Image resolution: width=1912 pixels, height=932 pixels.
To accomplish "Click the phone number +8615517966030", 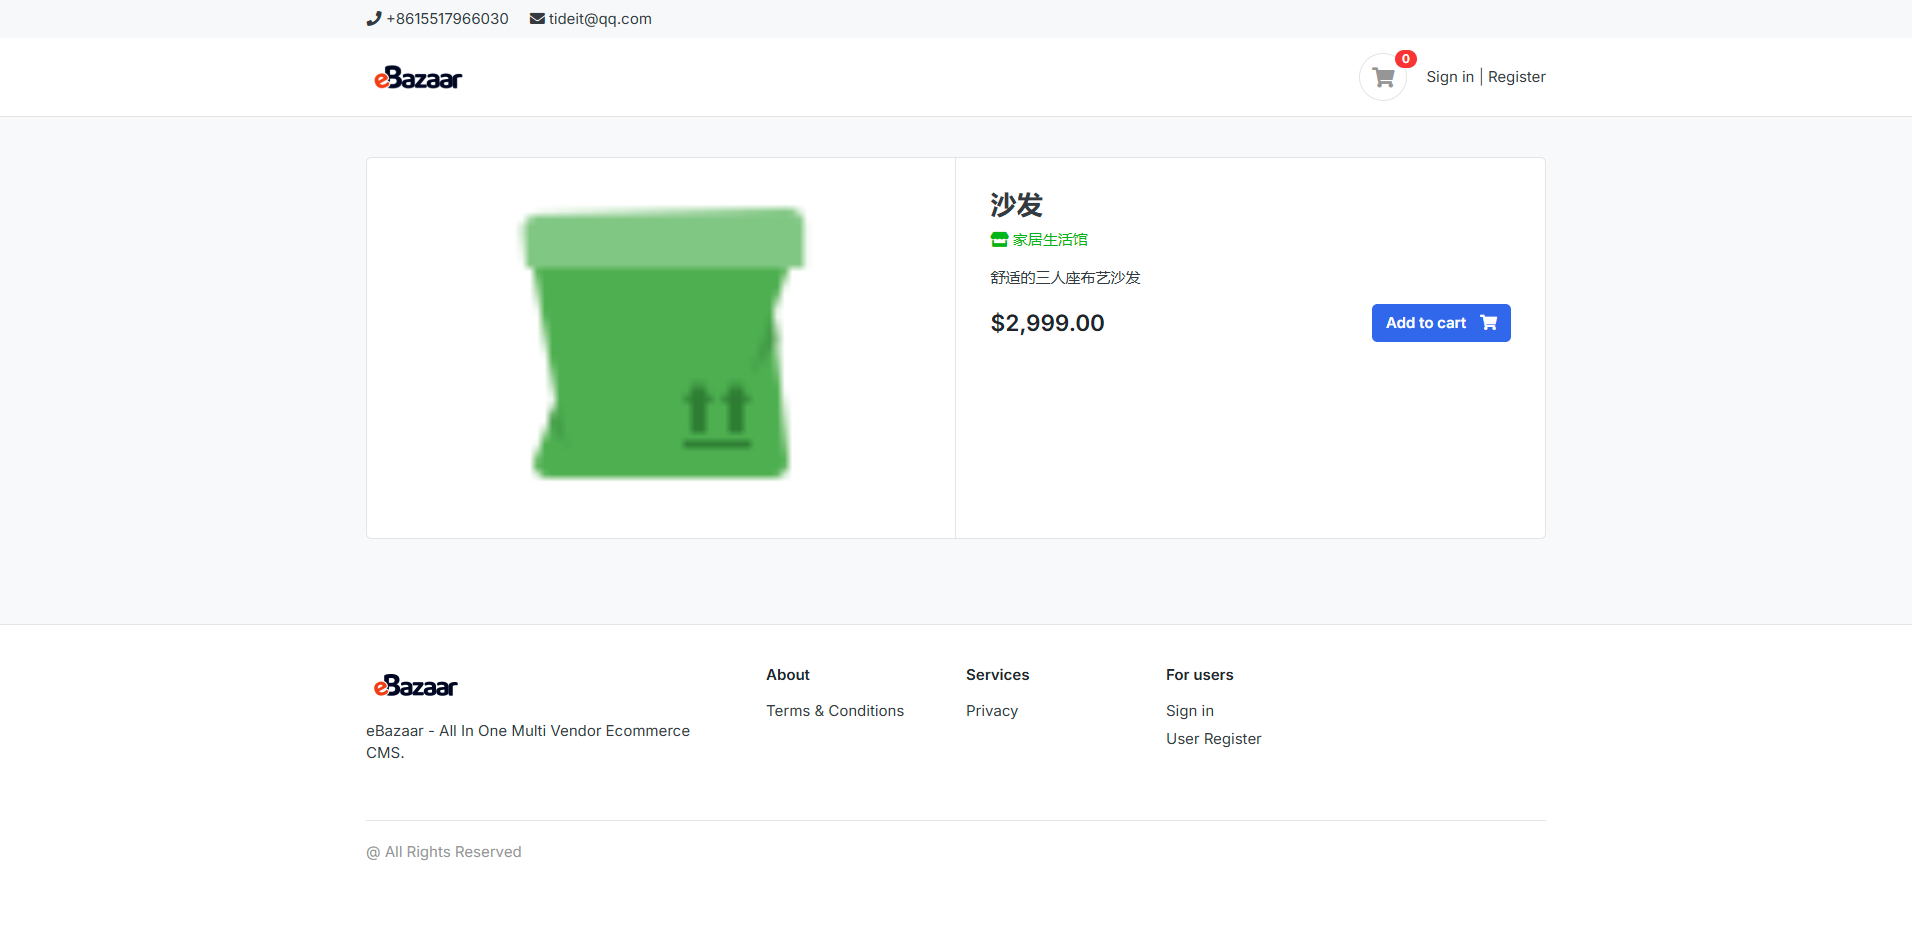I will click(447, 19).
